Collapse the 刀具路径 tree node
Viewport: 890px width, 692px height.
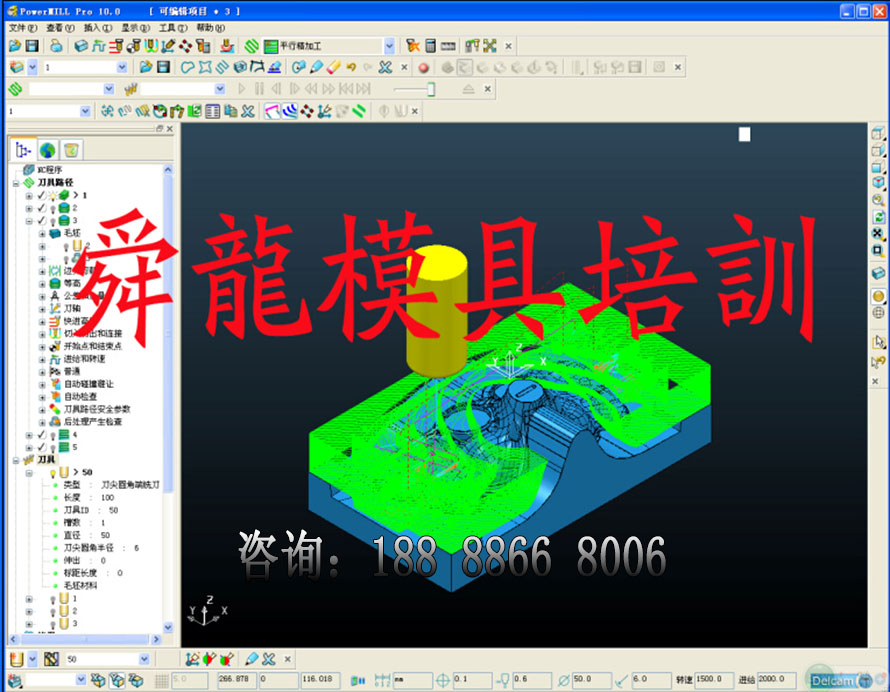pyautogui.click(x=16, y=183)
